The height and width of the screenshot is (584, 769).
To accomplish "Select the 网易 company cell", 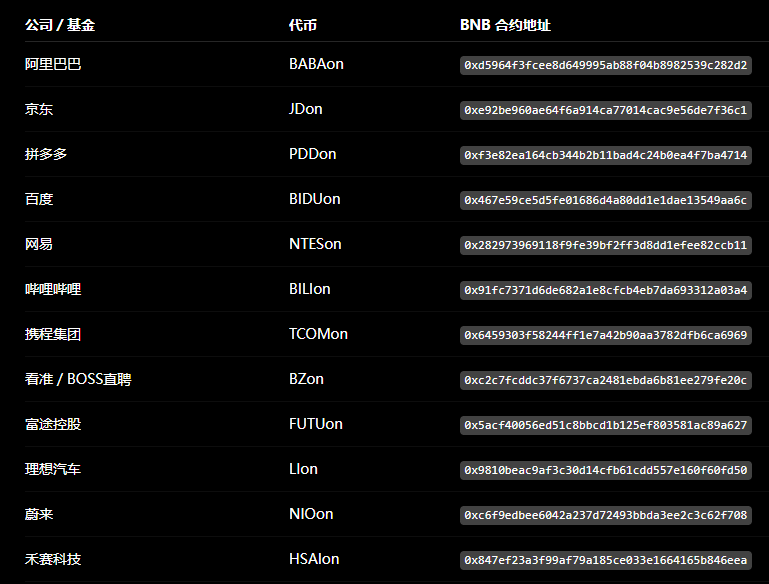I will point(39,244).
